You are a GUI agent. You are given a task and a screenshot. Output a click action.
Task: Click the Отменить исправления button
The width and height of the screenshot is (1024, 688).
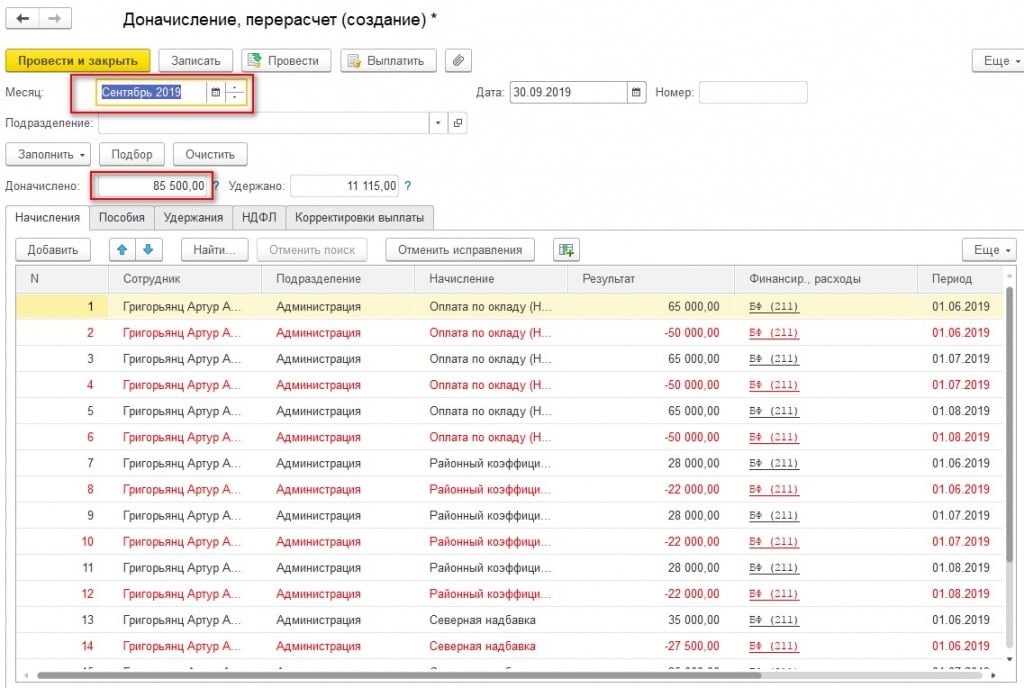coord(459,250)
